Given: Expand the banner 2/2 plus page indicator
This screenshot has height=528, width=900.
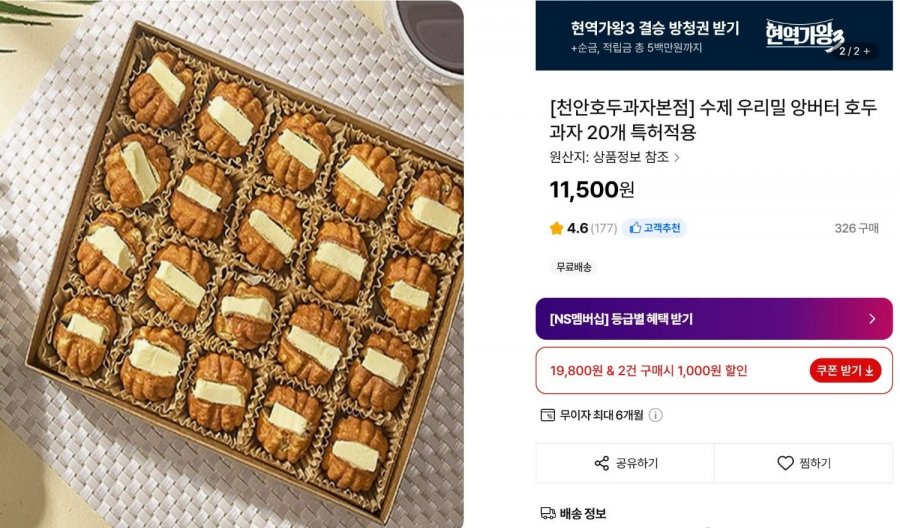Looking at the screenshot, I should click(855, 50).
